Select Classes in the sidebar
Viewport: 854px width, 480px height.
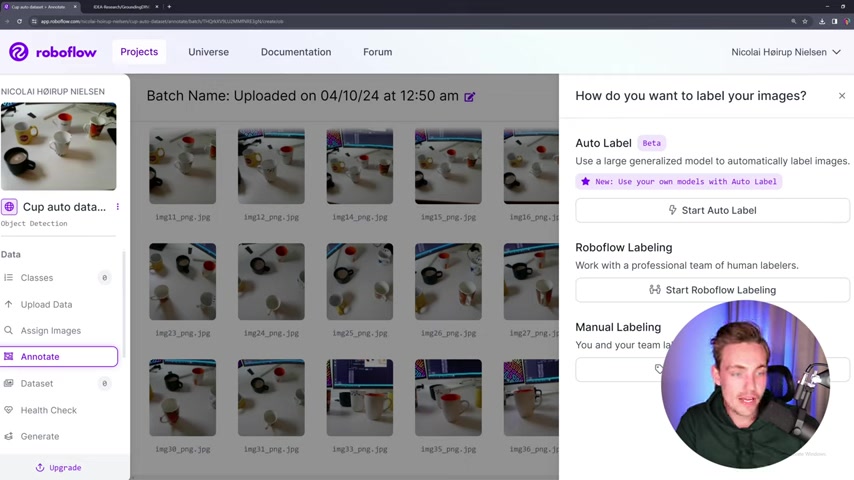[59, 278]
